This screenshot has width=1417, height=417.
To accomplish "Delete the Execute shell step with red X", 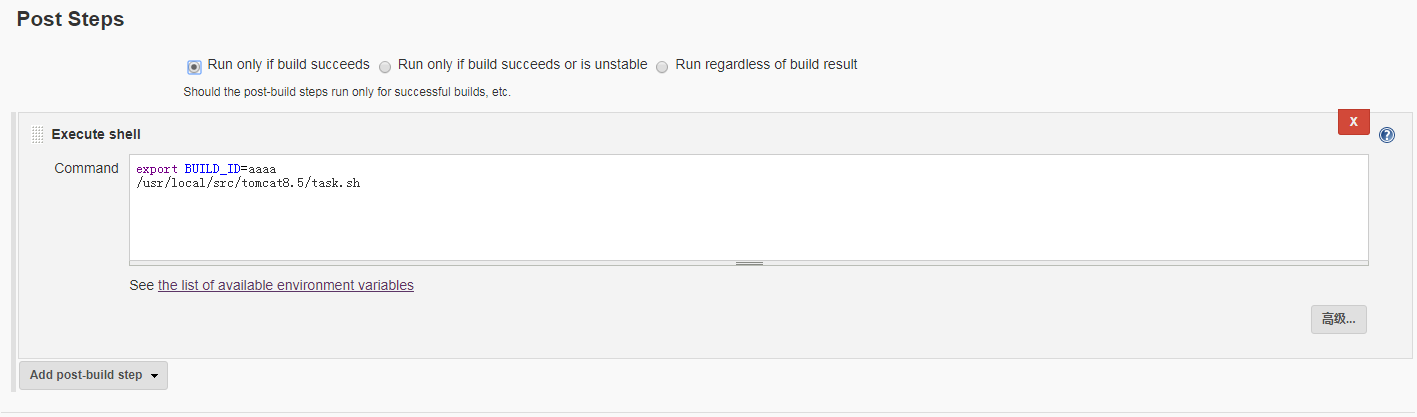I will click(1353, 121).
